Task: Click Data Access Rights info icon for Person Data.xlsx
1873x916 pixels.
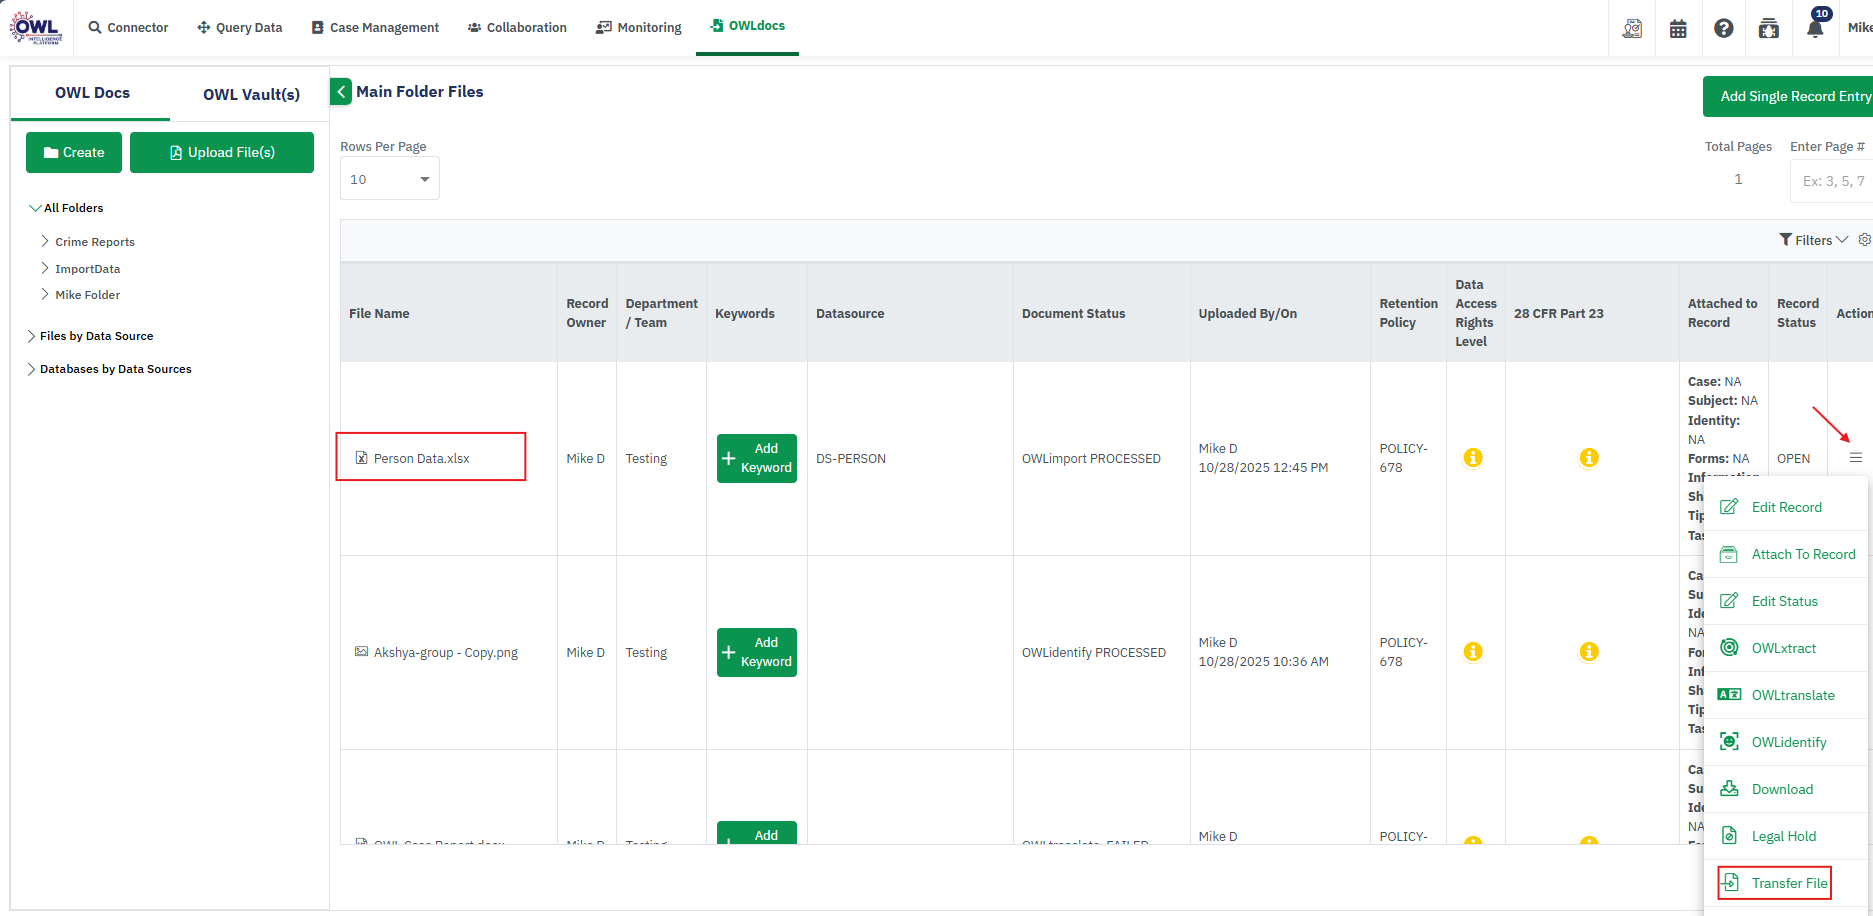Action: coord(1473,458)
